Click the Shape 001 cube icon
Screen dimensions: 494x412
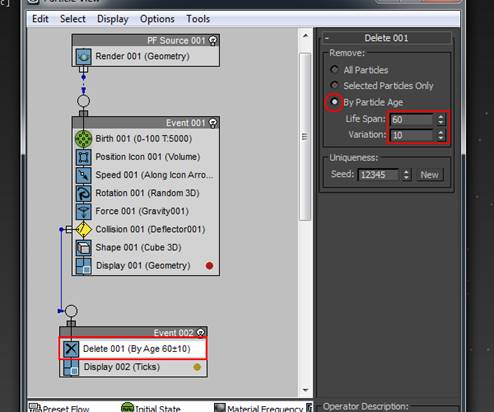[83, 248]
